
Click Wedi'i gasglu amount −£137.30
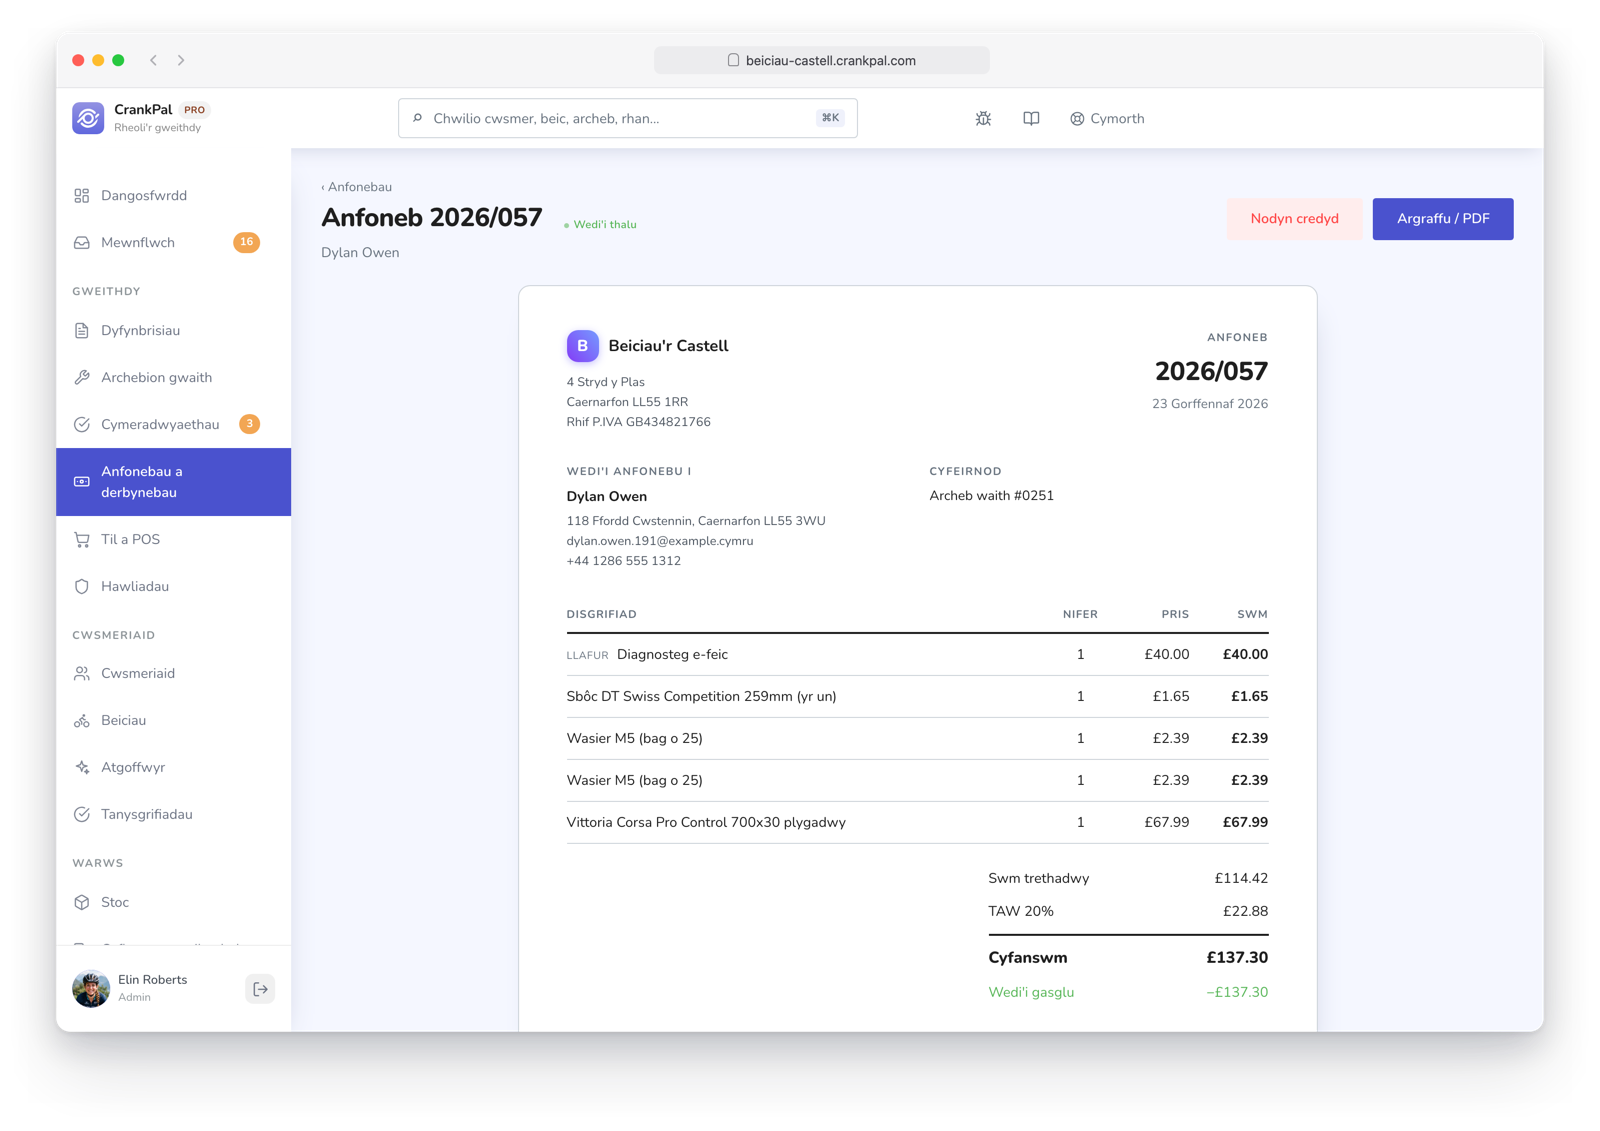(1237, 993)
